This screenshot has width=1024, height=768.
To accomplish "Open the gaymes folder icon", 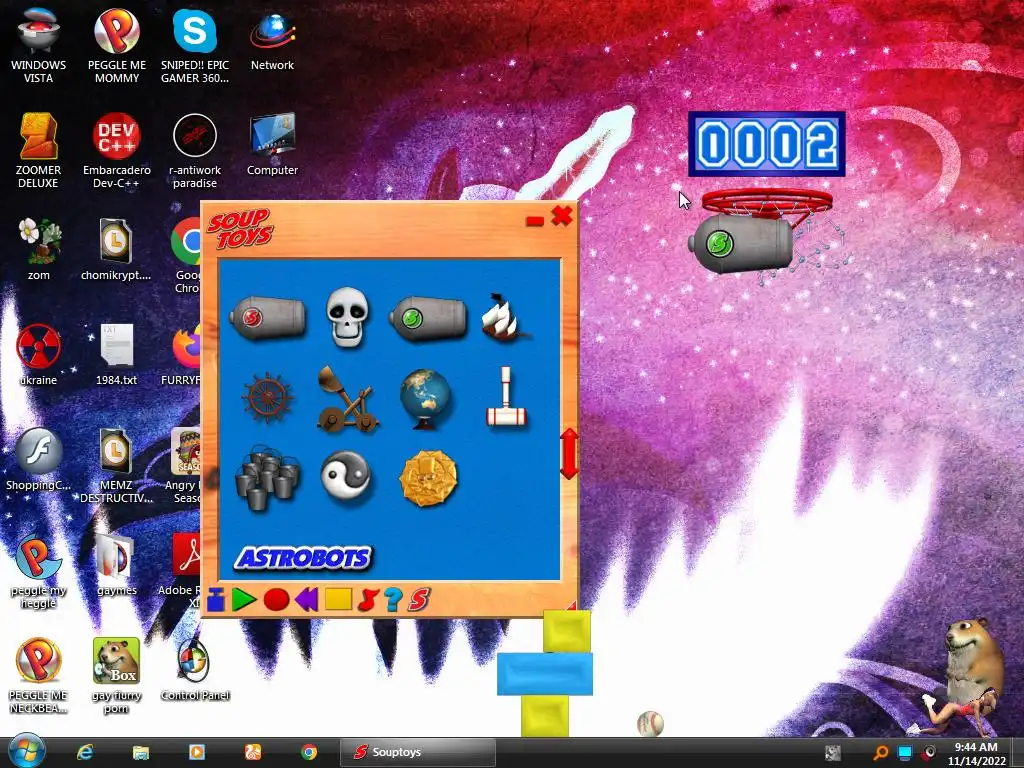I will click(x=117, y=565).
